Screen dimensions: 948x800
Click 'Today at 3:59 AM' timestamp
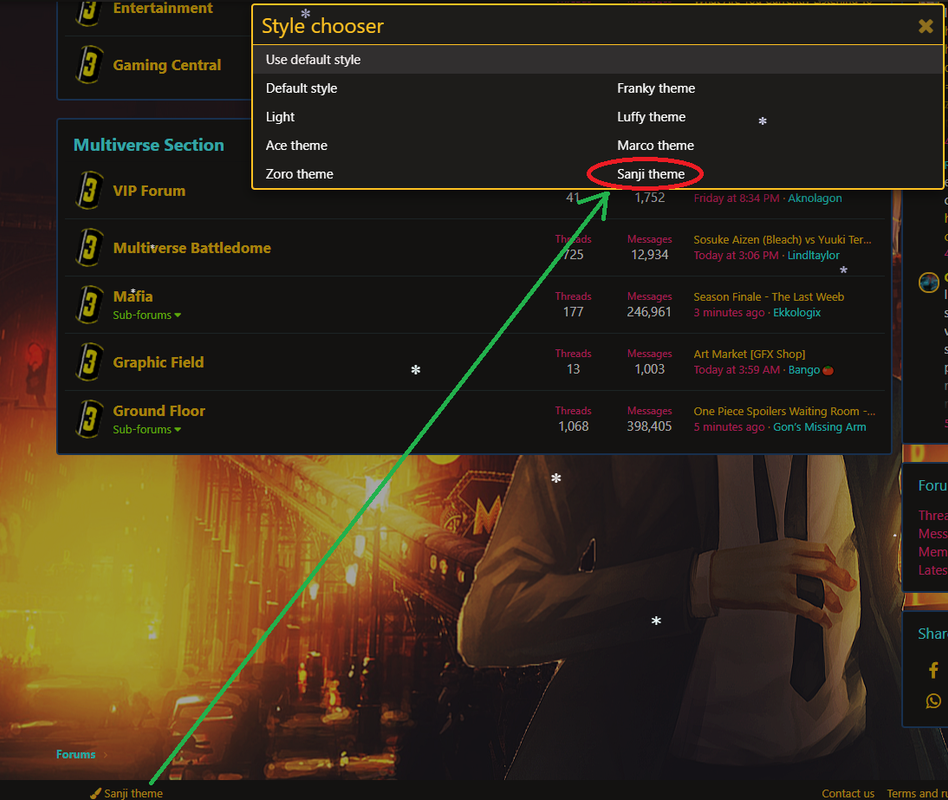tap(736, 370)
